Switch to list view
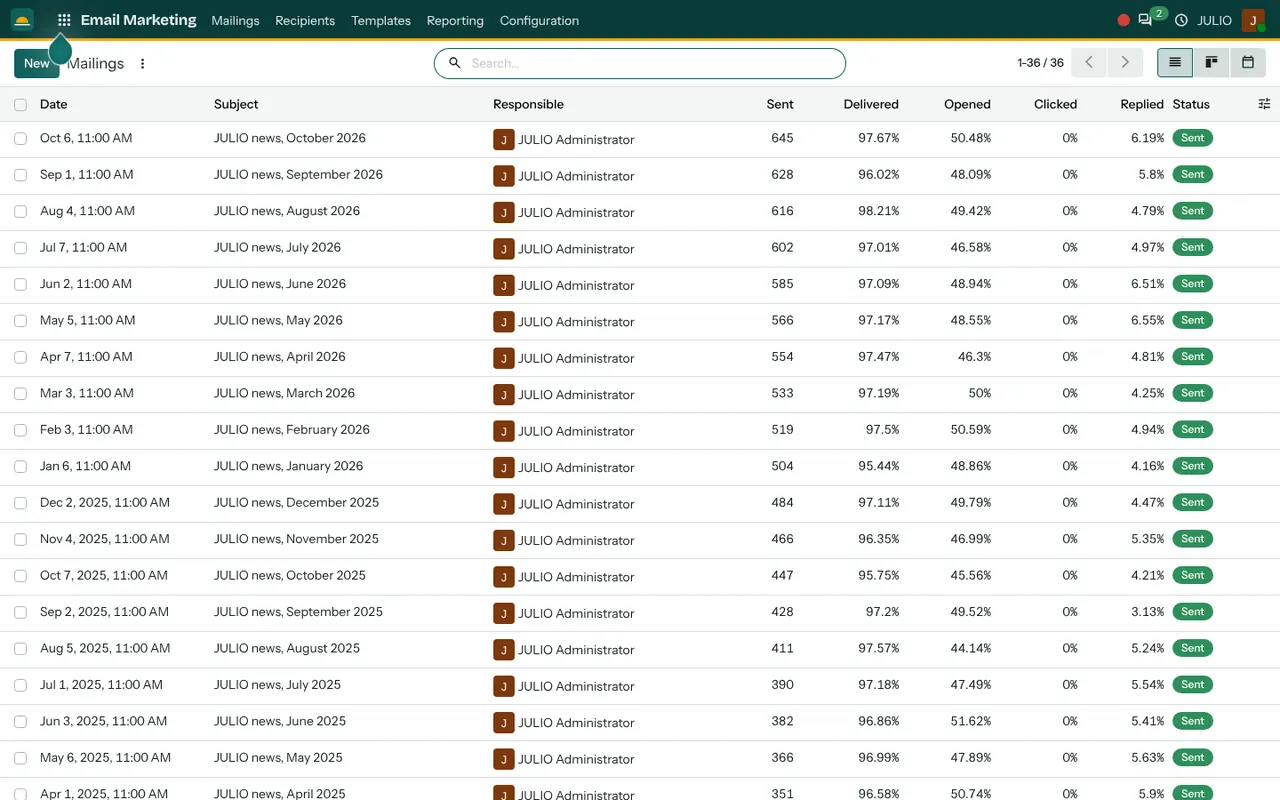Image resolution: width=1280 pixels, height=800 pixels. pos(1175,63)
